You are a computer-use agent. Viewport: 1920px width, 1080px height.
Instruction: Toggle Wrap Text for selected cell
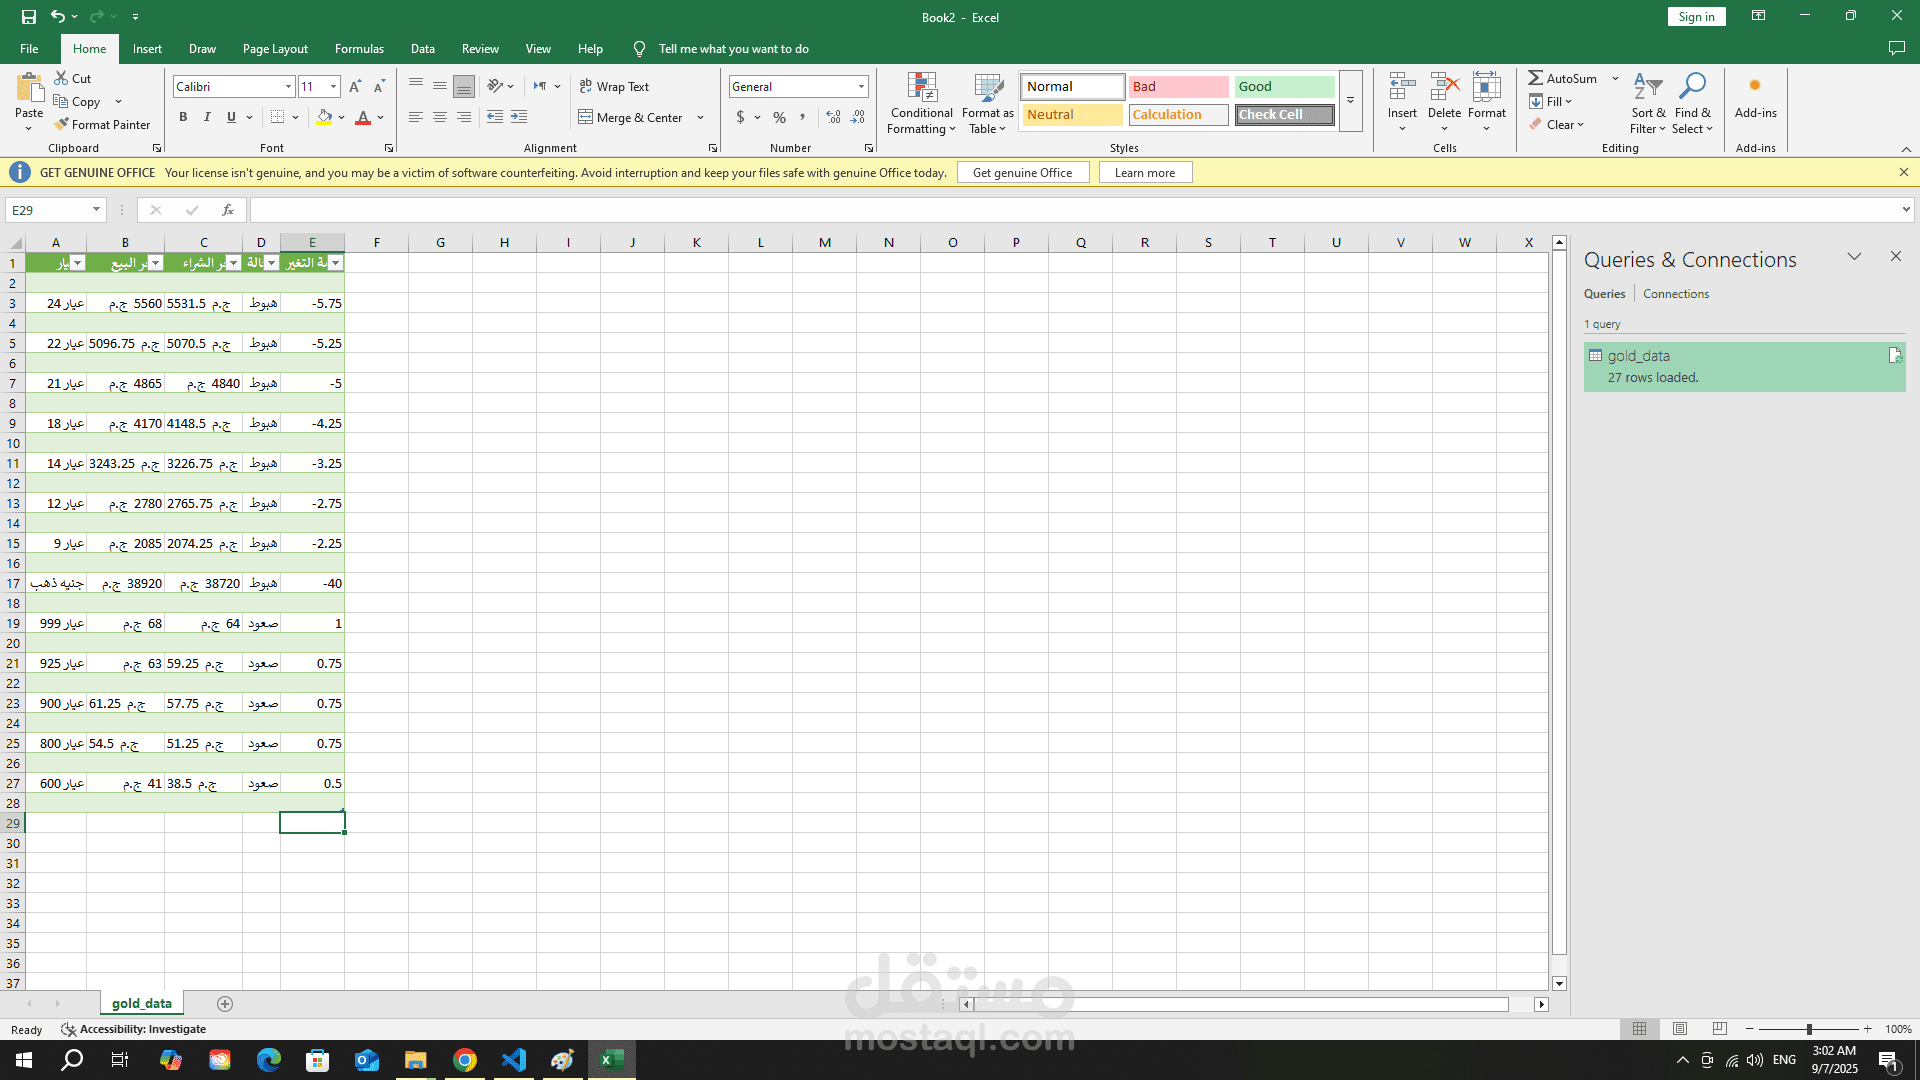[614, 87]
